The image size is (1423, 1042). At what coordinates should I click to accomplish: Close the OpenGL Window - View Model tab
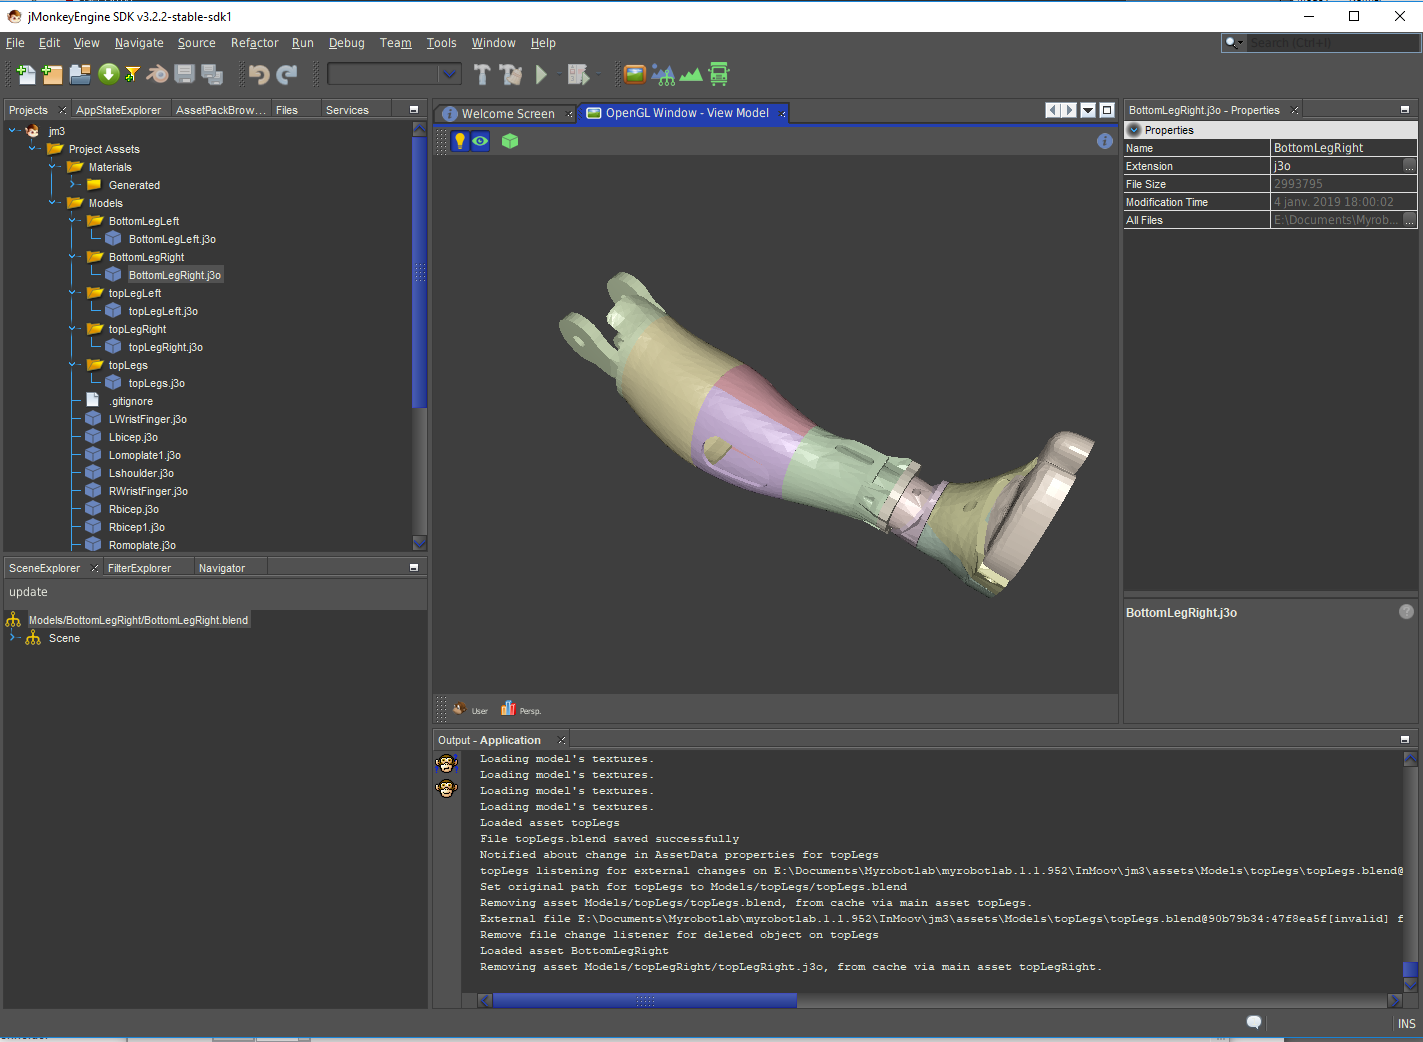(782, 114)
